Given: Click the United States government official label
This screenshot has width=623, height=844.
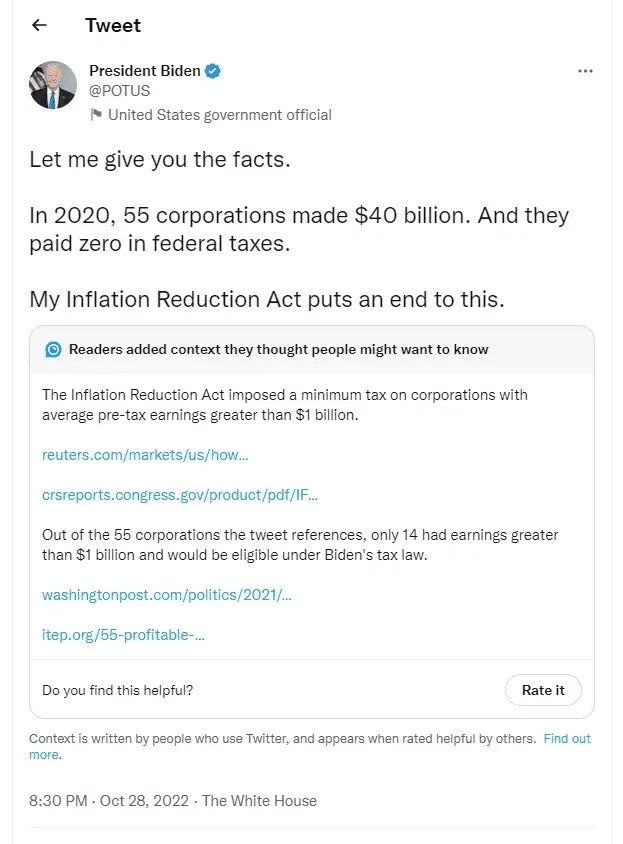Looking at the screenshot, I should pos(219,115).
